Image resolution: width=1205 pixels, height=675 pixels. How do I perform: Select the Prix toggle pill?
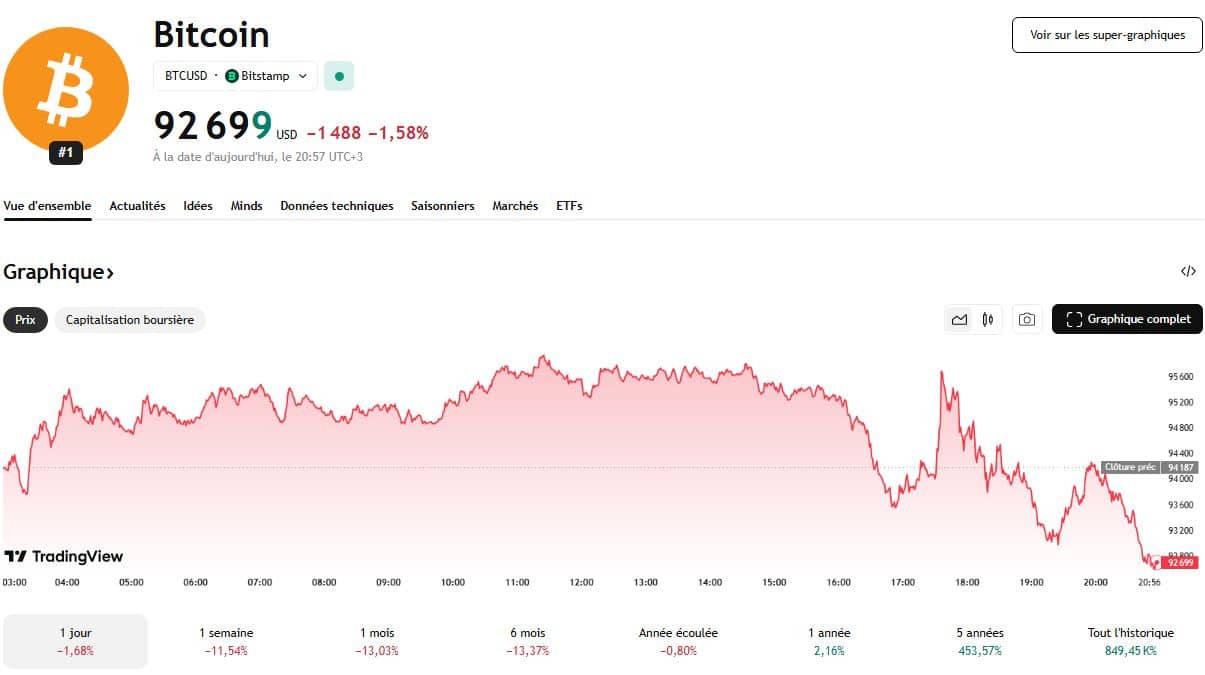point(25,320)
